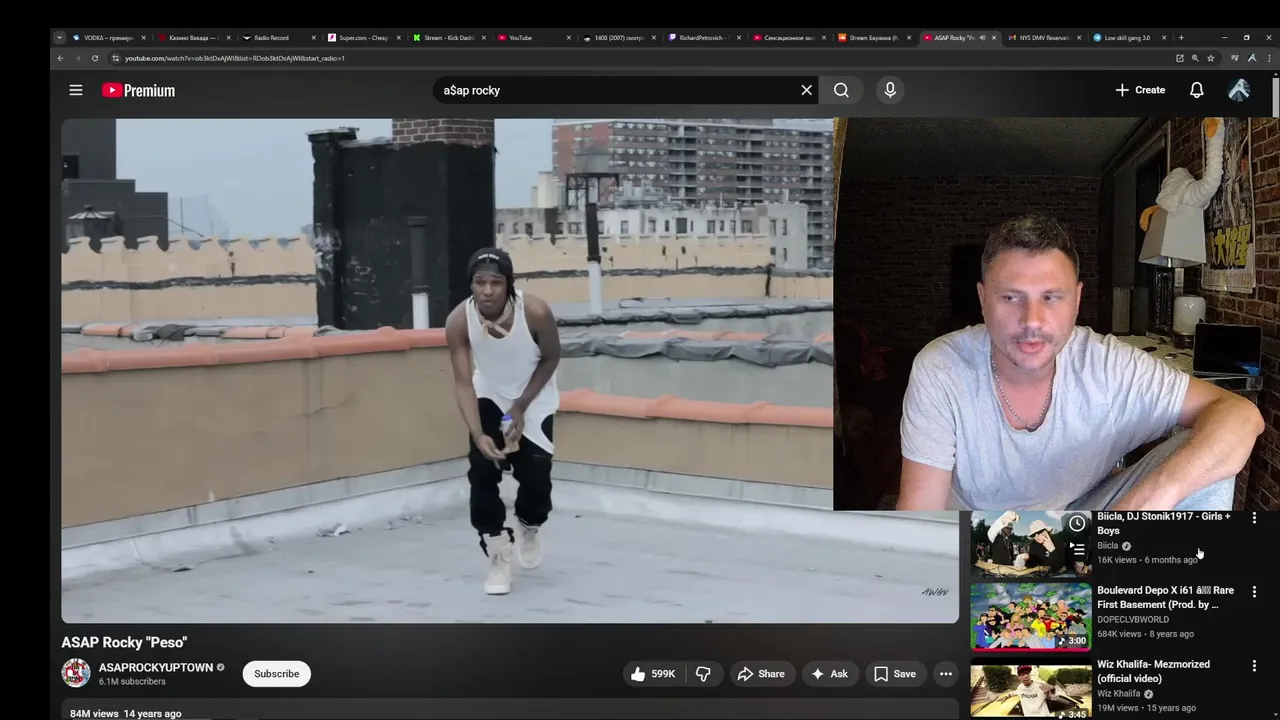This screenshot has height=720, width=1280.
Task: Add Girls + Boys video to queue
Action: [1077, 549]
